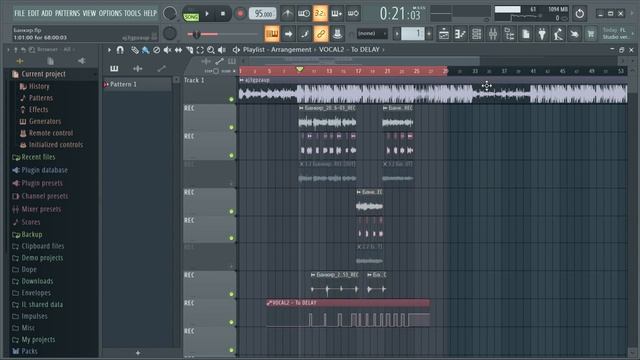Toggle the multilink to controllers icon

321,34
